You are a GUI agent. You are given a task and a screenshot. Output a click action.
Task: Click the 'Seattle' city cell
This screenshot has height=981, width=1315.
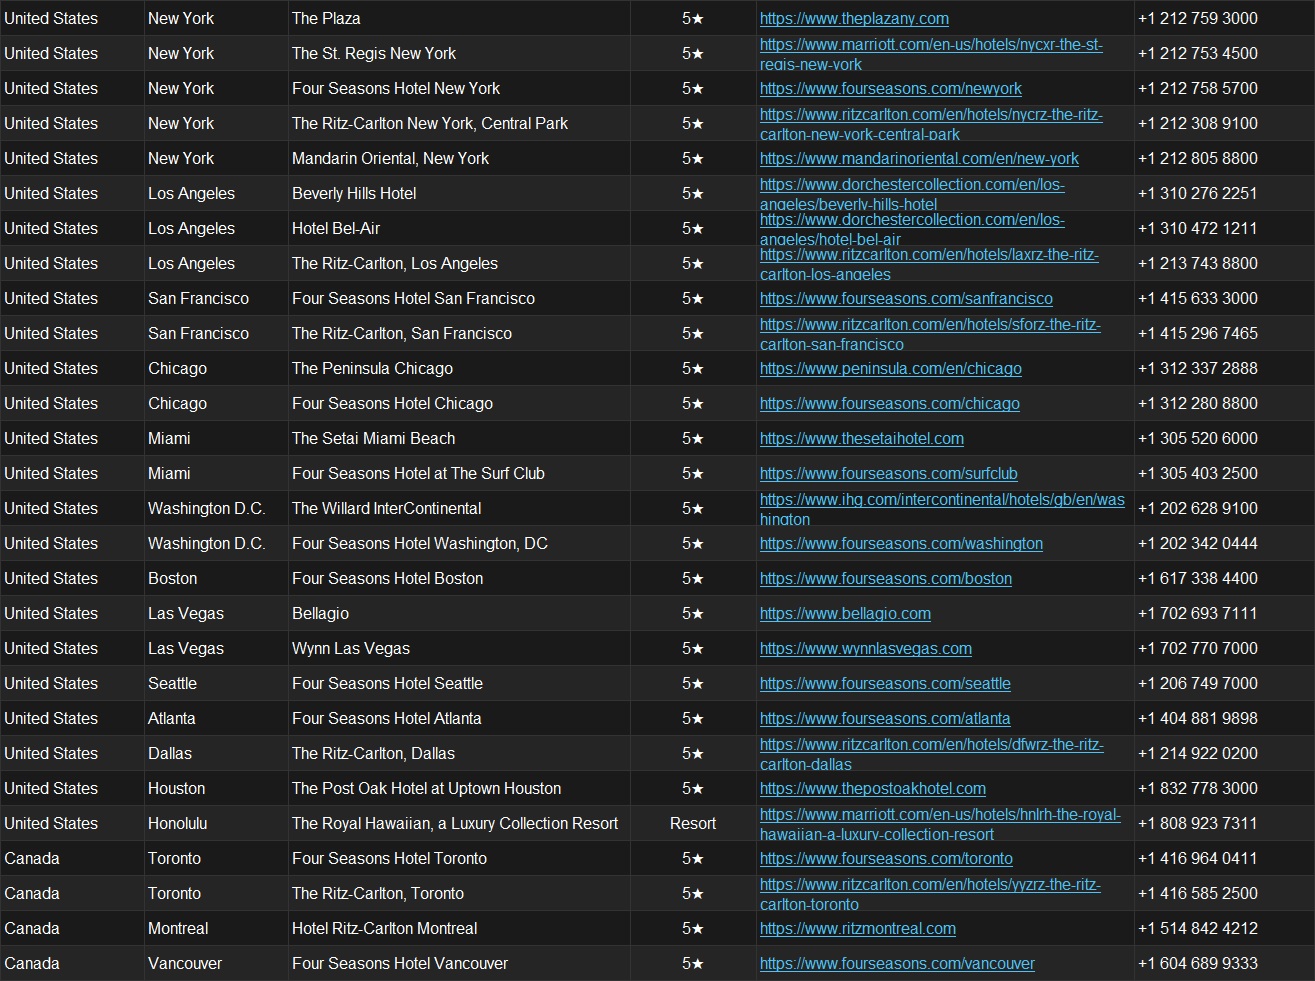point(216,683)
